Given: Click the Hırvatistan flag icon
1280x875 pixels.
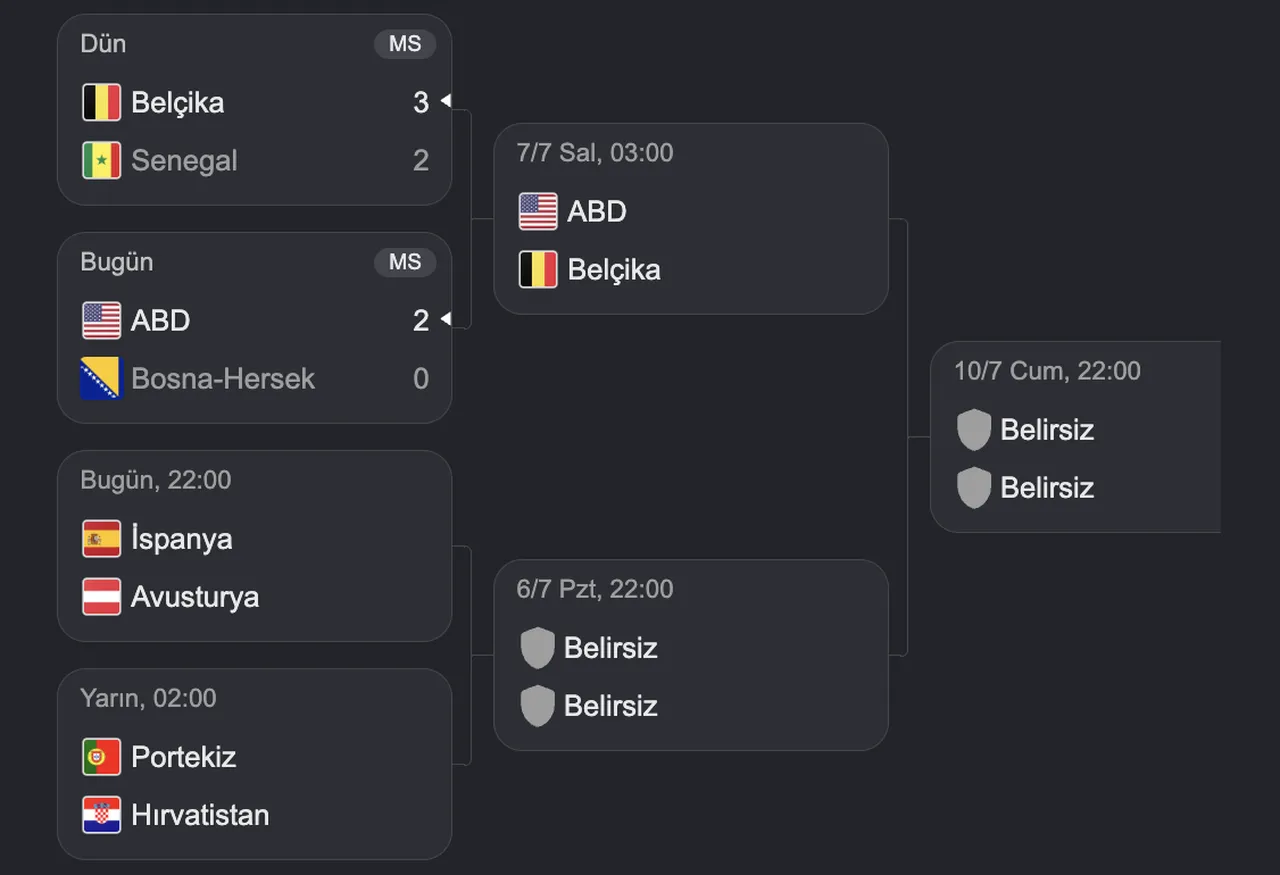Looking at the screenshot, I should click(101, 814).
